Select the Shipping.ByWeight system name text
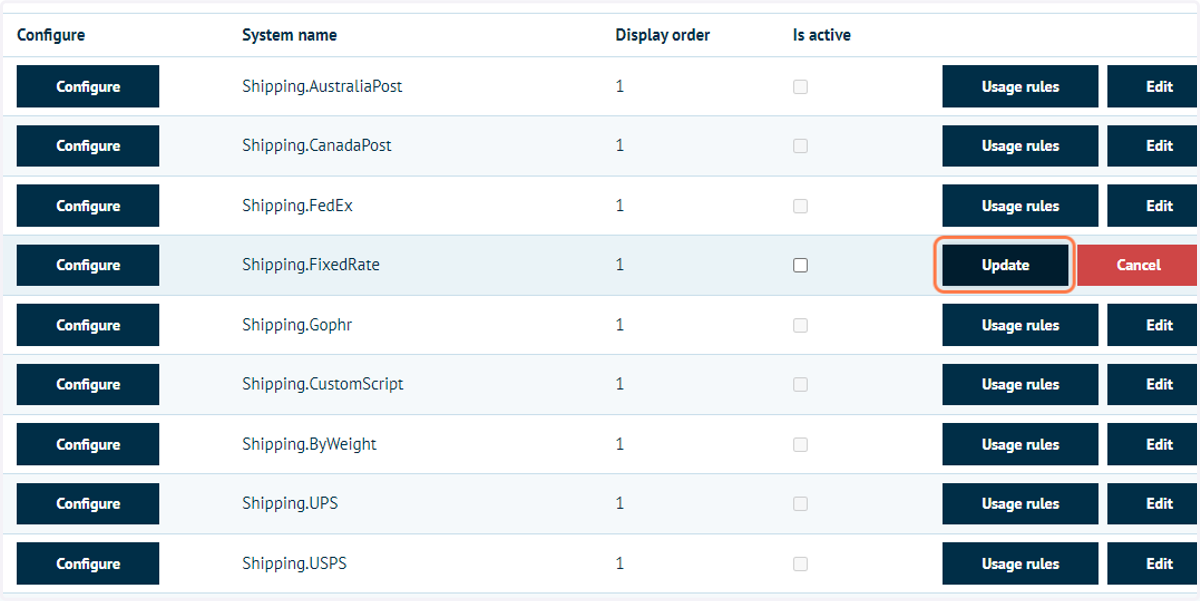Screen dimensions: 1200x601 point(309,444)
